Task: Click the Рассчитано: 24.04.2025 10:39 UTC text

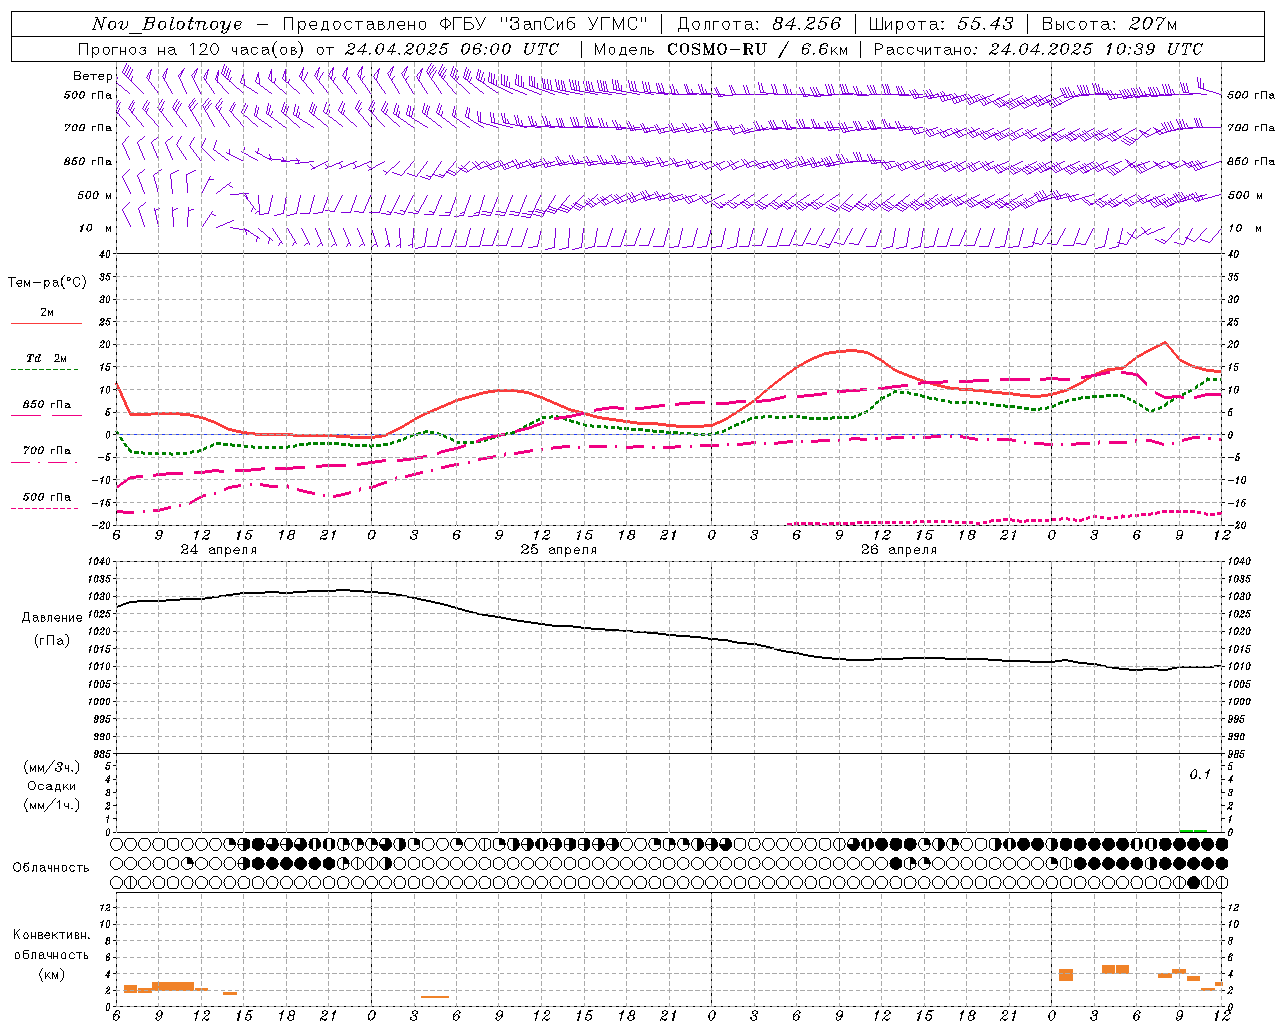Action: pos(1038,49)
